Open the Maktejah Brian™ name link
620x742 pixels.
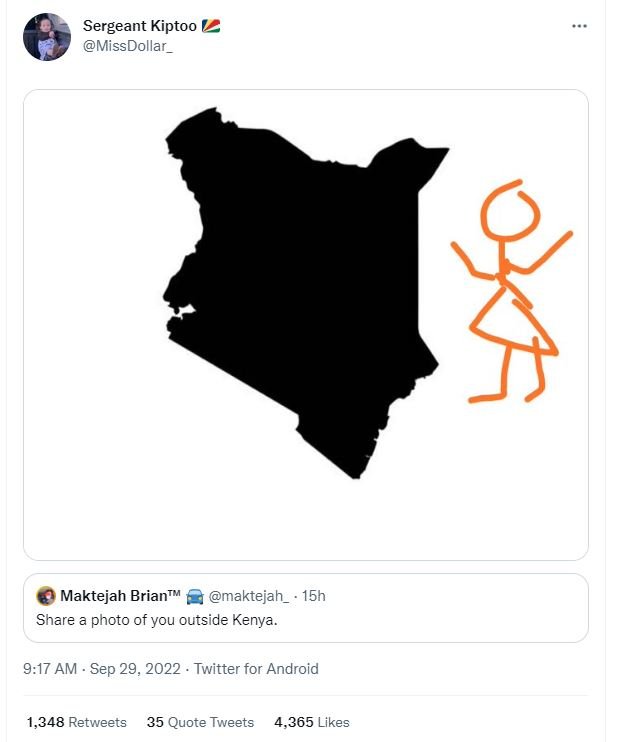point(120,597)
